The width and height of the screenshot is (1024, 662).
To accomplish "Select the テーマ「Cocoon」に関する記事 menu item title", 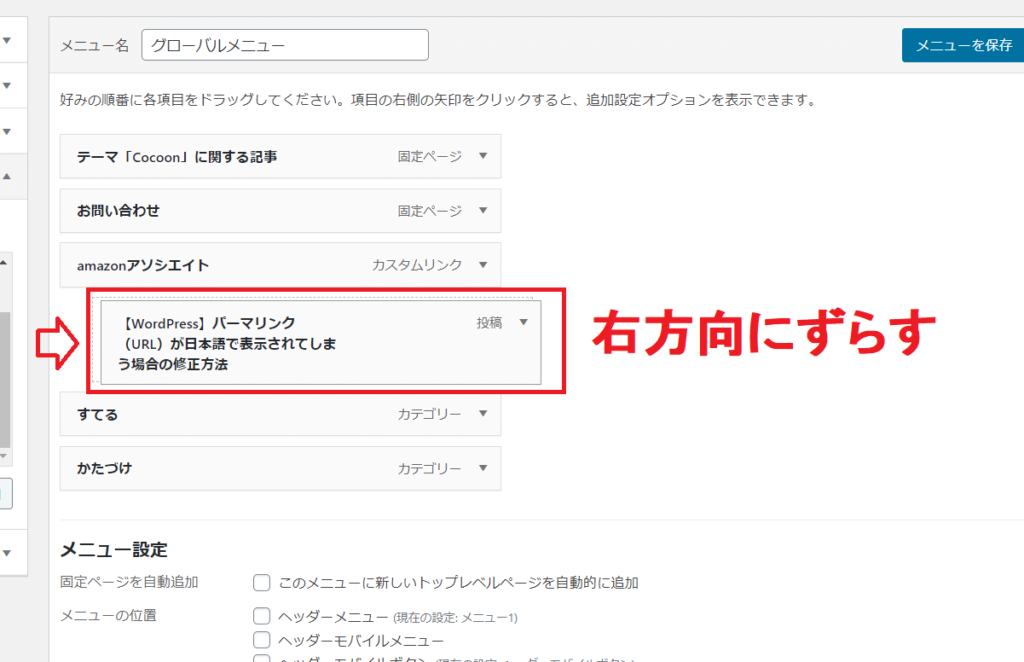I will pos(177,157).
